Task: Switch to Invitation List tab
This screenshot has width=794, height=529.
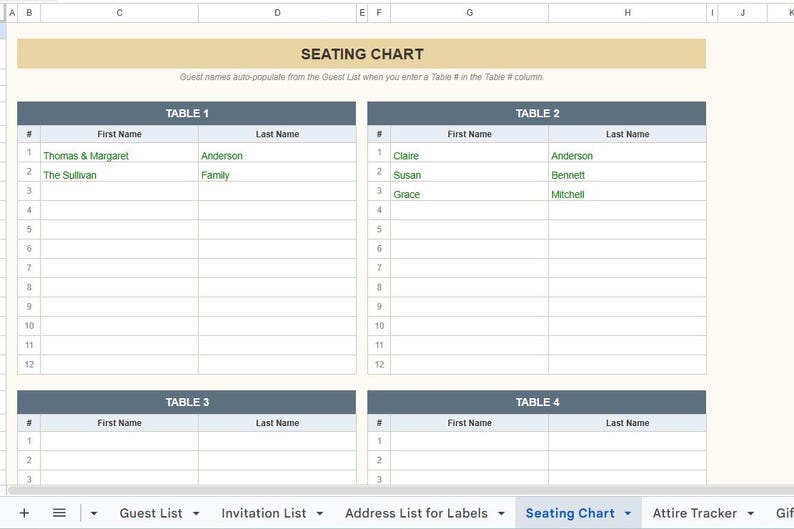Action: (264, 513)
